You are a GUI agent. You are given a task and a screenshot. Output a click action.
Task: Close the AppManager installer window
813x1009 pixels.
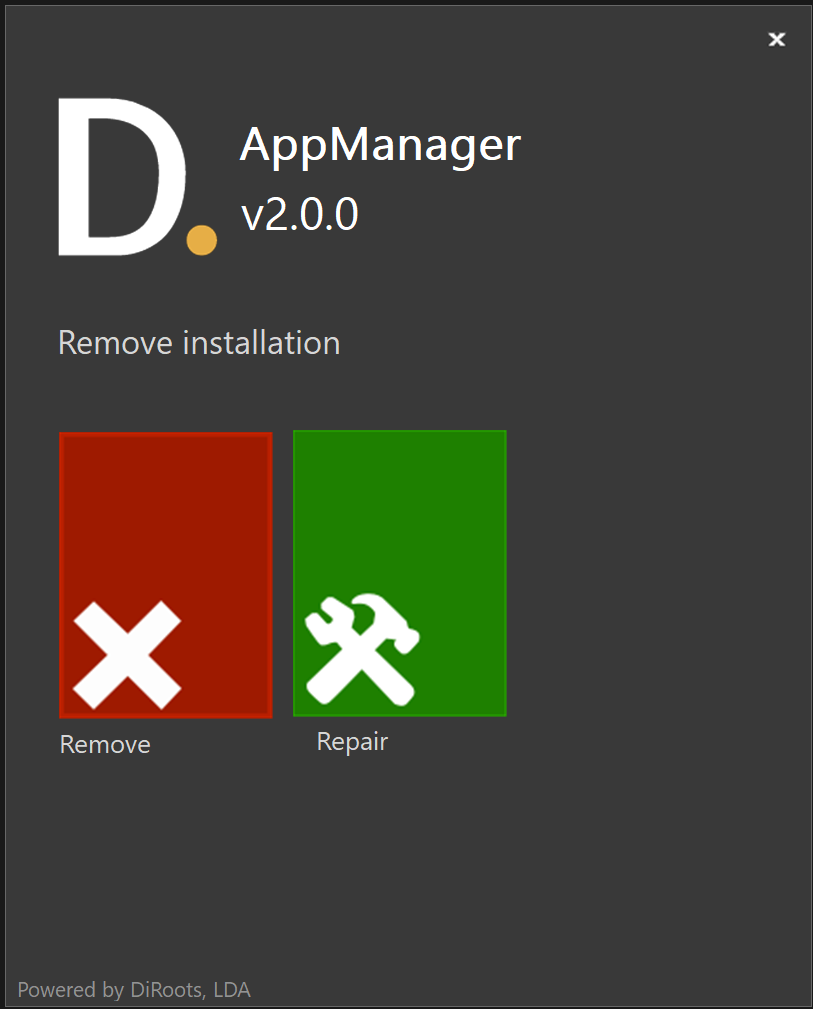tap(777, 39)
